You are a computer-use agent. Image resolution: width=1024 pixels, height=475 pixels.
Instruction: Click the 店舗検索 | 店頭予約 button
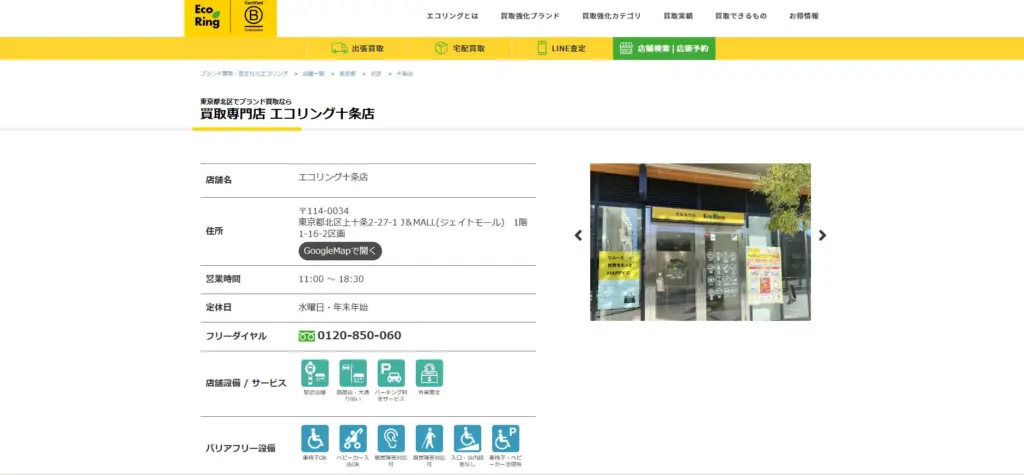664,48
